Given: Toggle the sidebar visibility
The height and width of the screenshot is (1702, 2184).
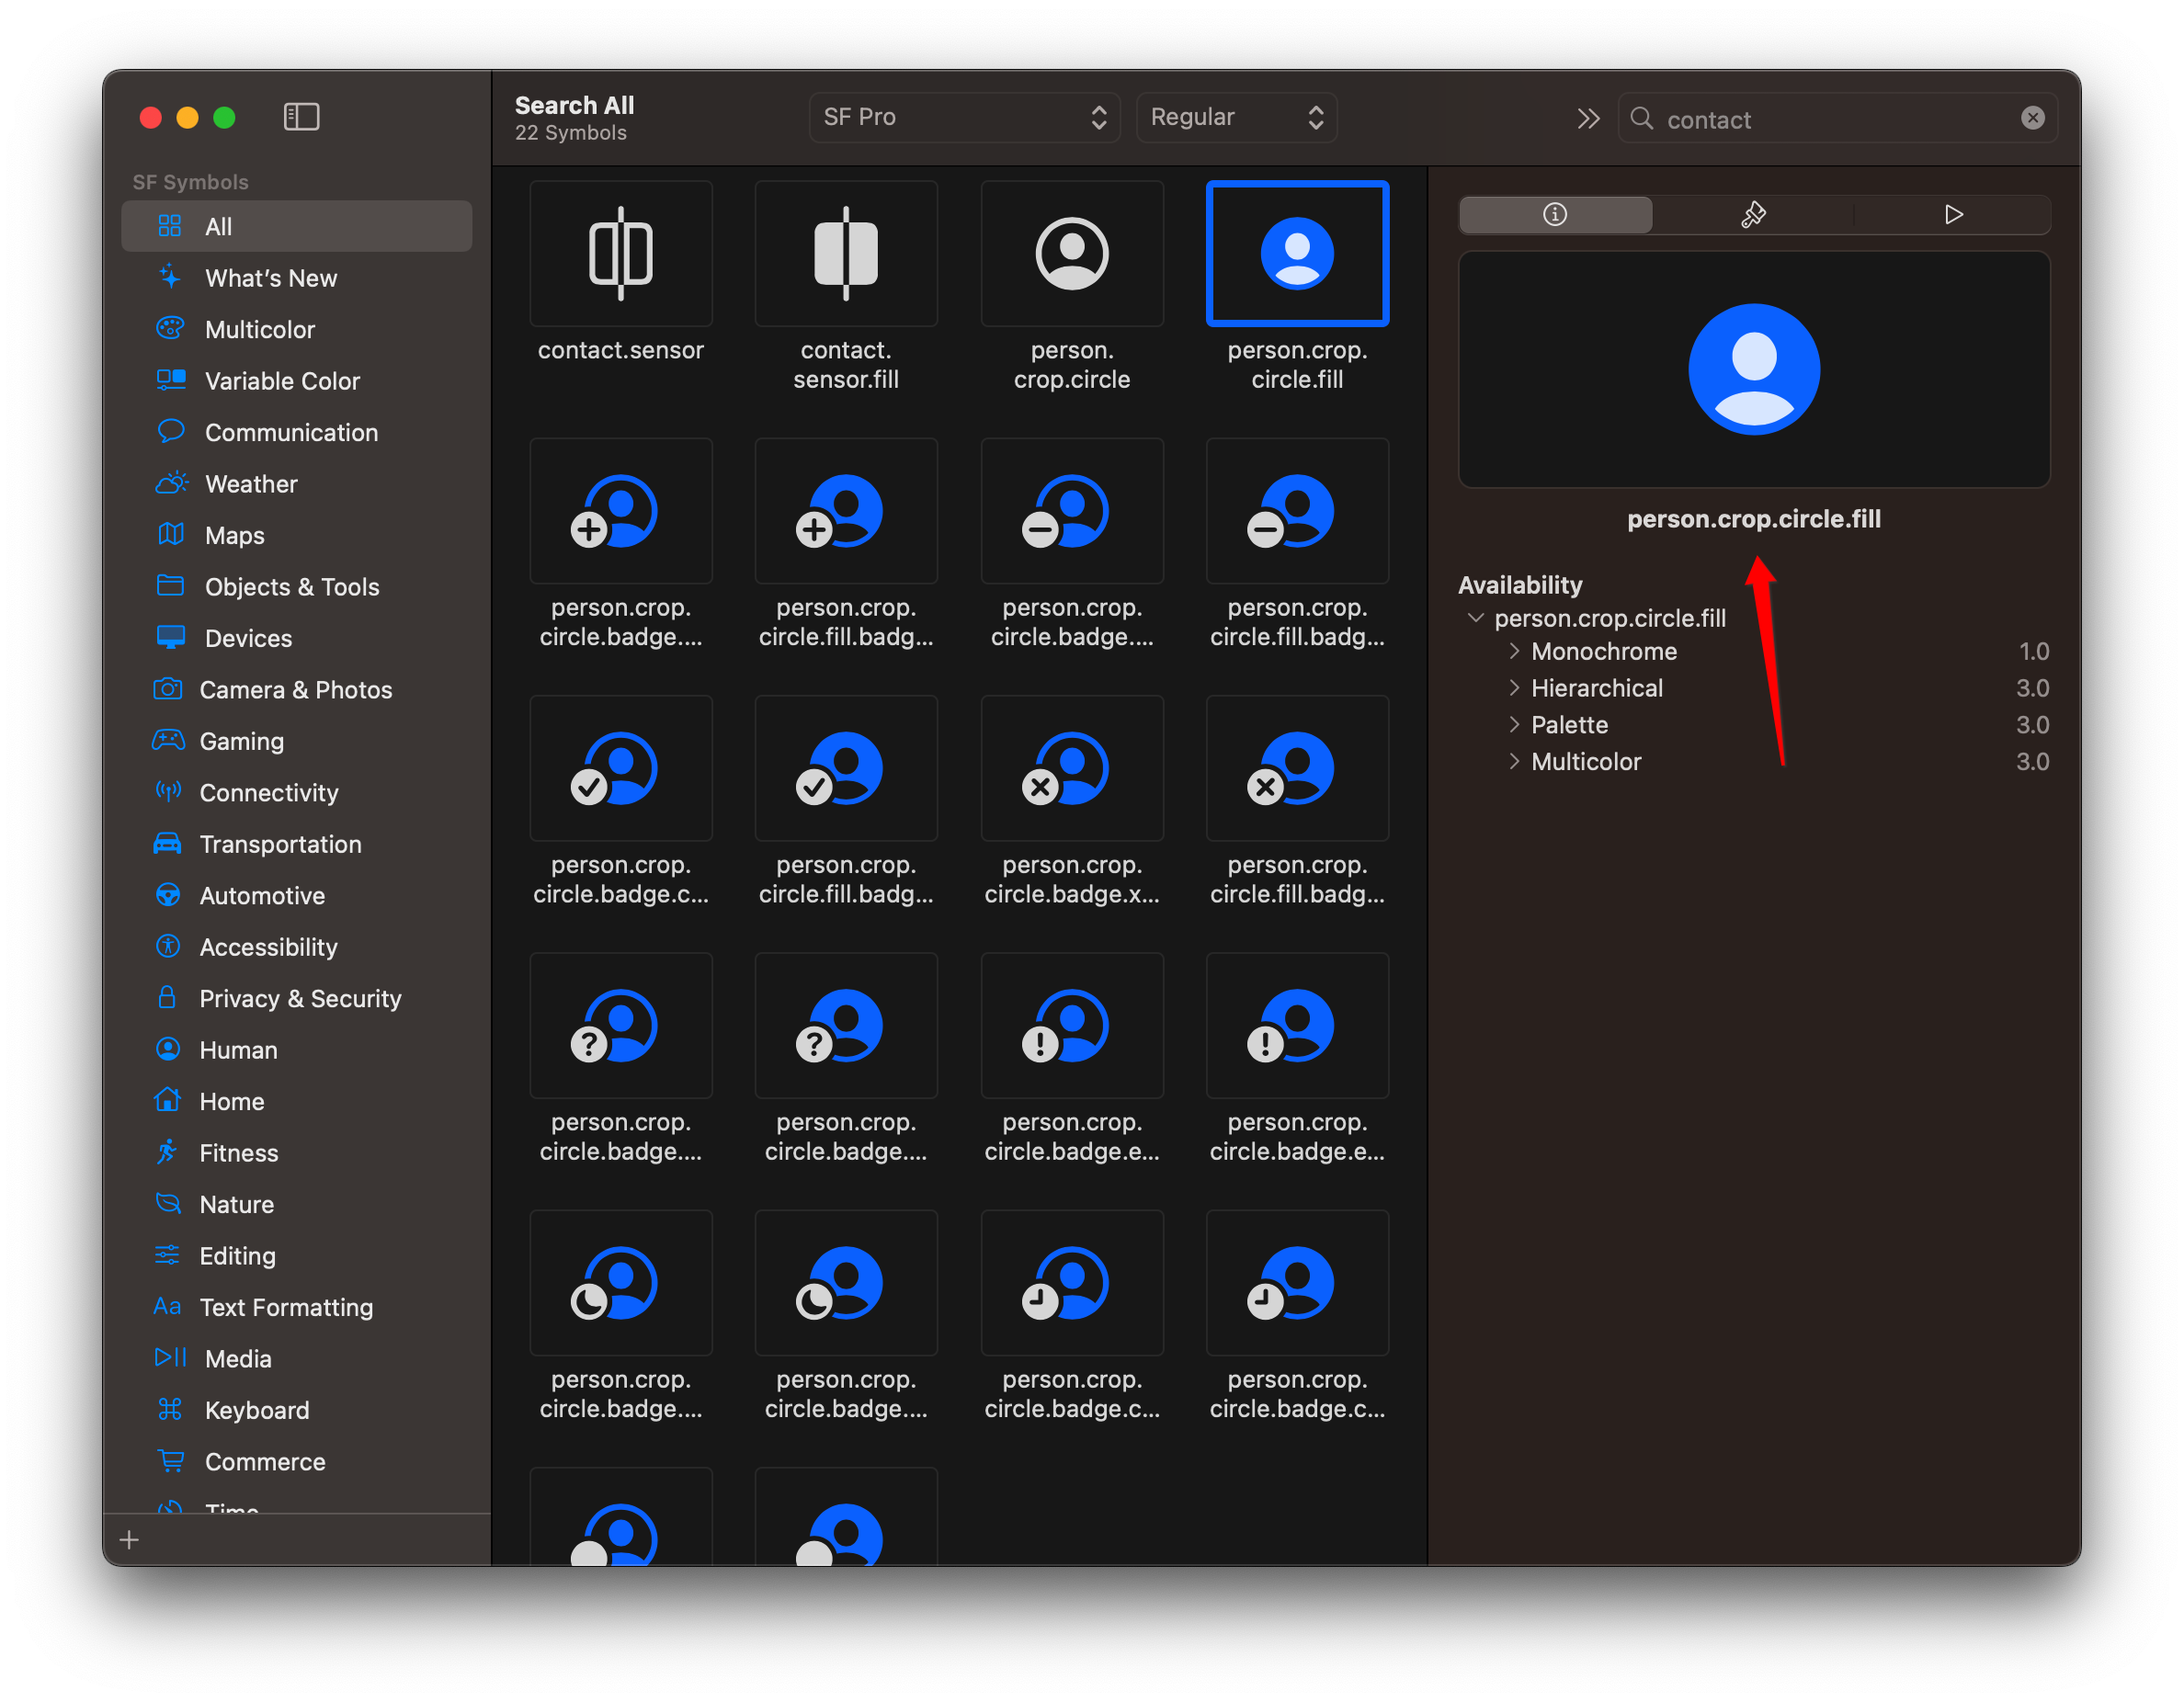Looking at the screenshot, I should tap(301, 116).
